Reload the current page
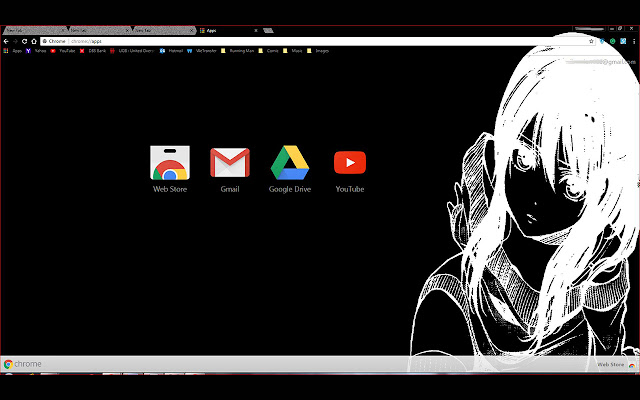 tap(24, 41)
